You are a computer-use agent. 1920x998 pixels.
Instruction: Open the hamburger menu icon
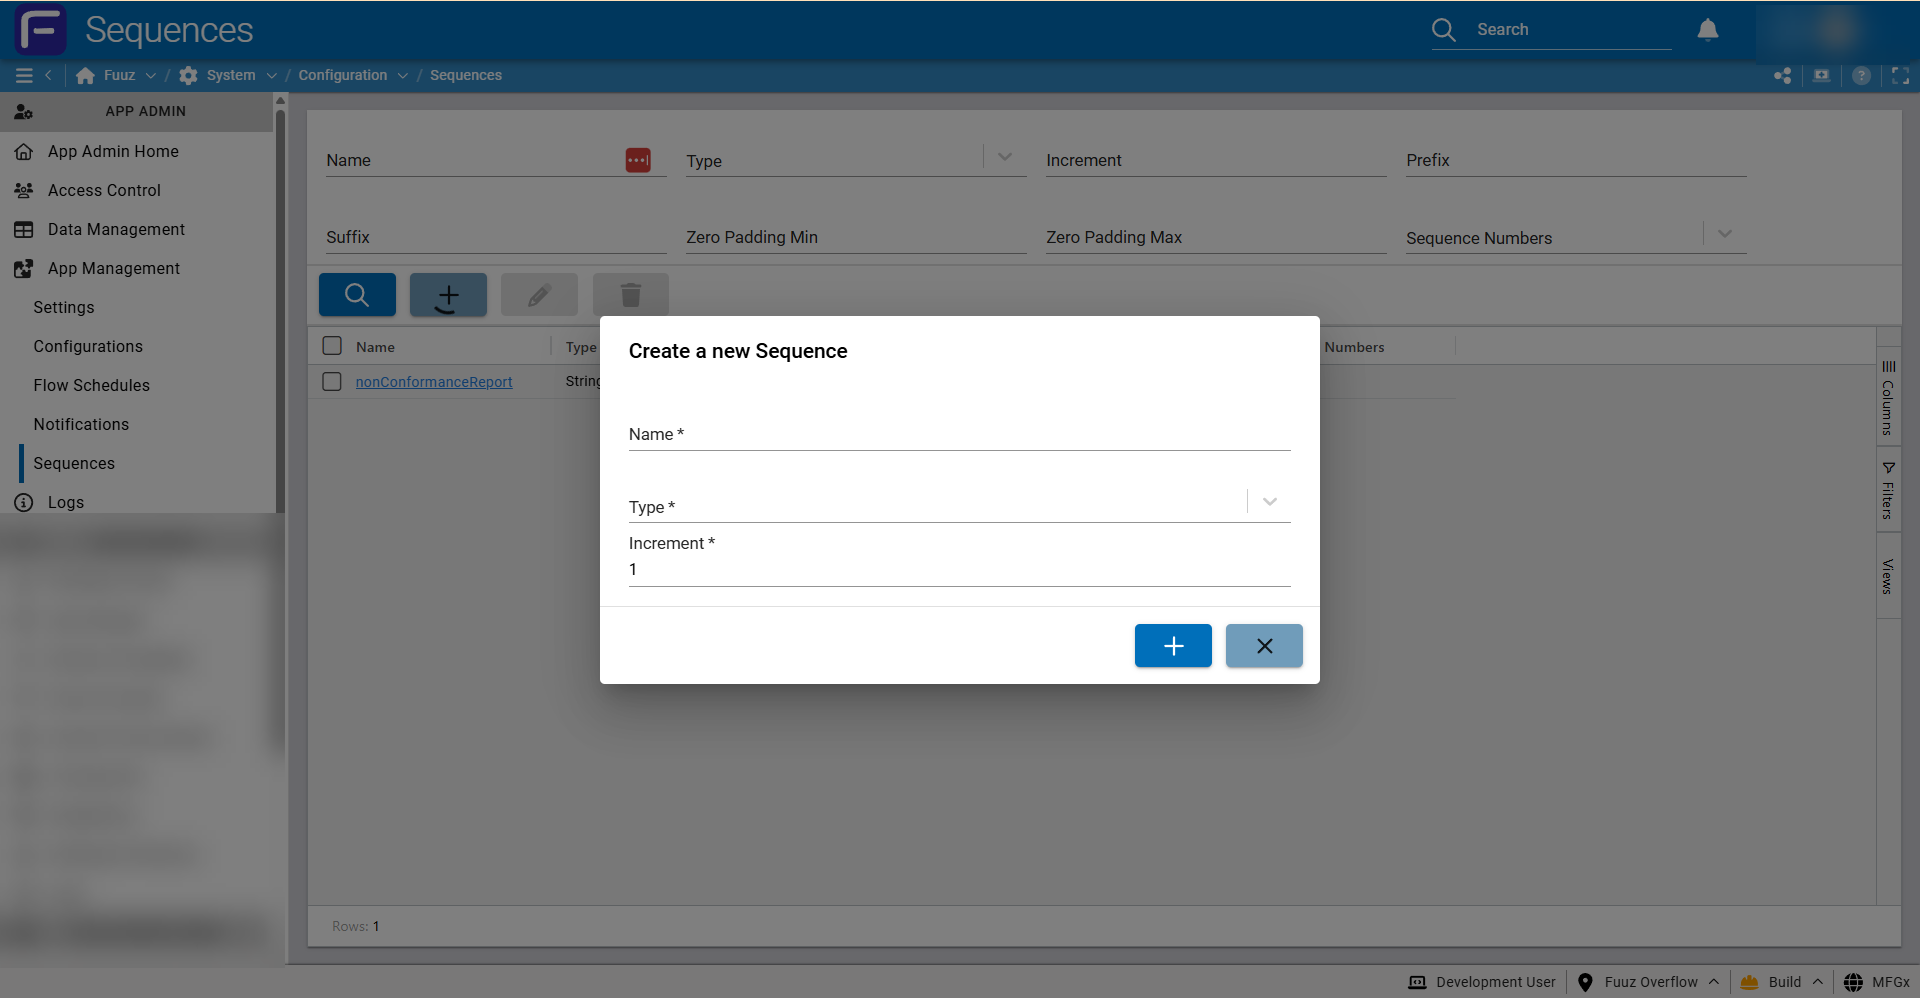(x=24, y=76)
